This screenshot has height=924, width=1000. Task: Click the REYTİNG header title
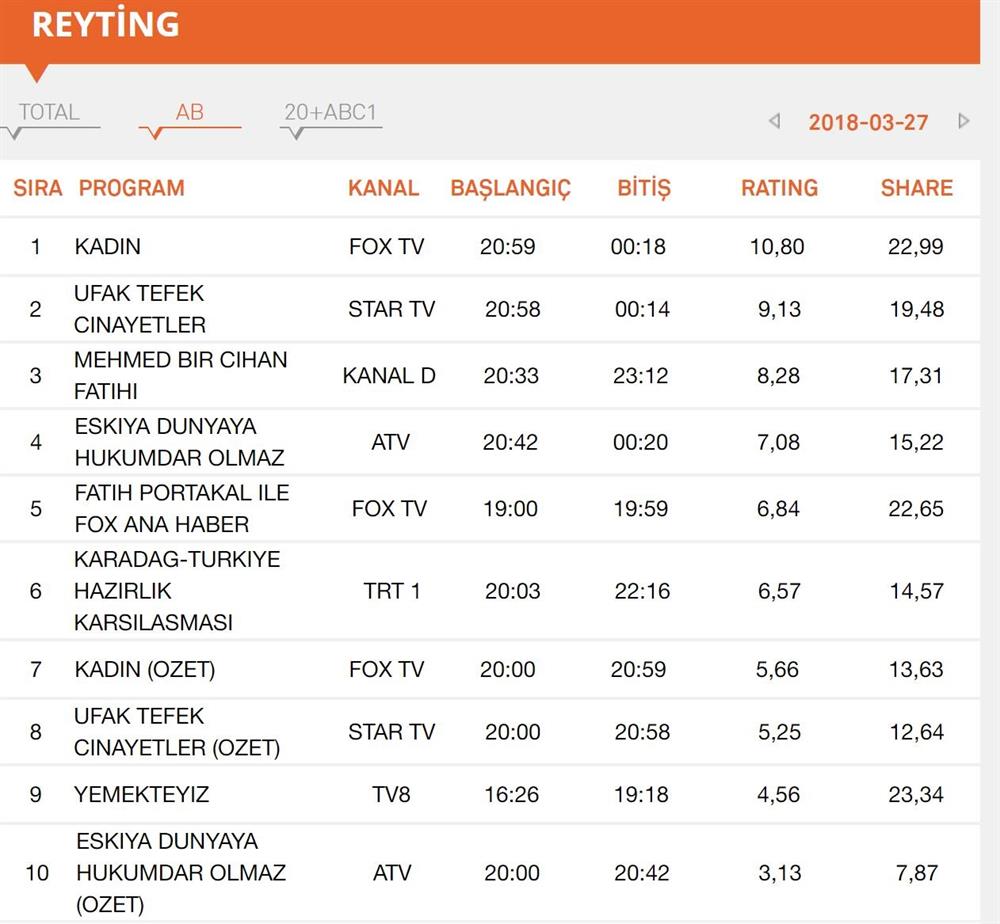tap(105, 25)
